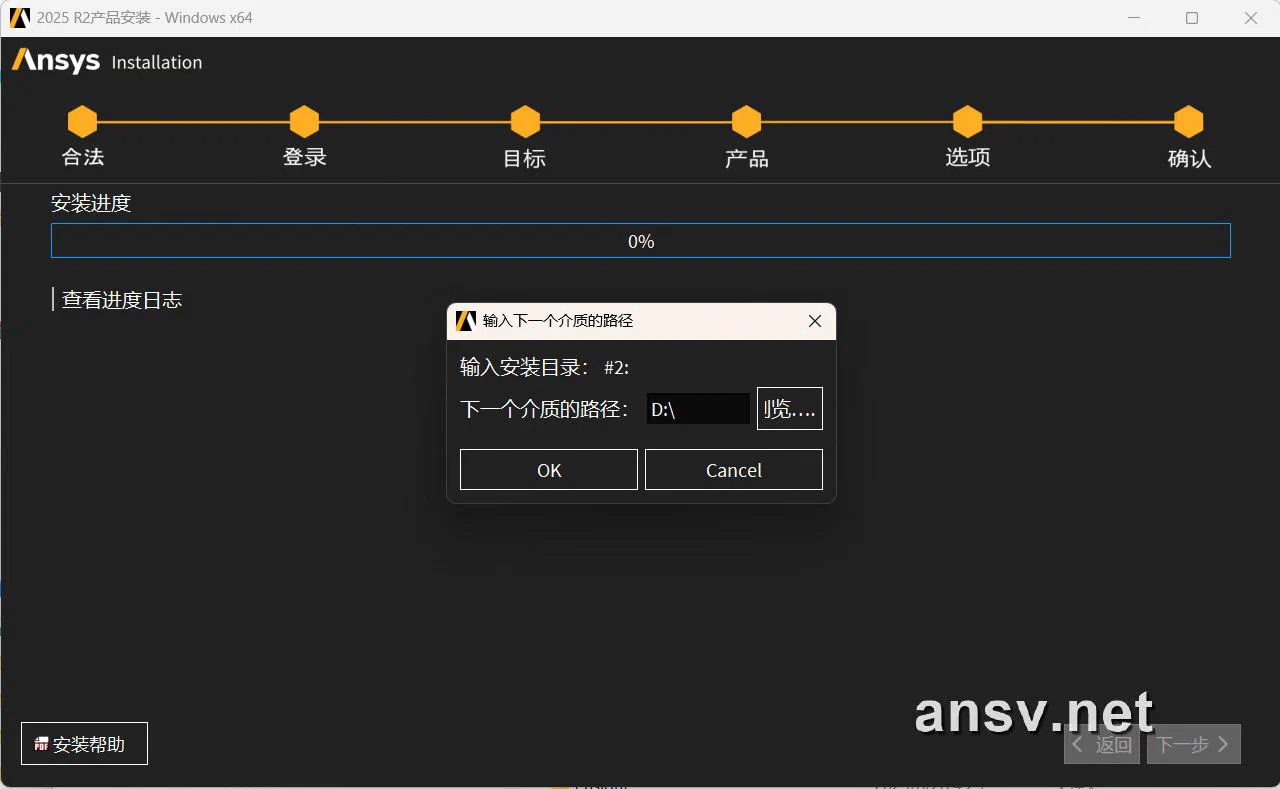The width and height of the screenshot is (1280, 789).
Task: Click the 安装进度 label
Action: (x=91, y=203)
